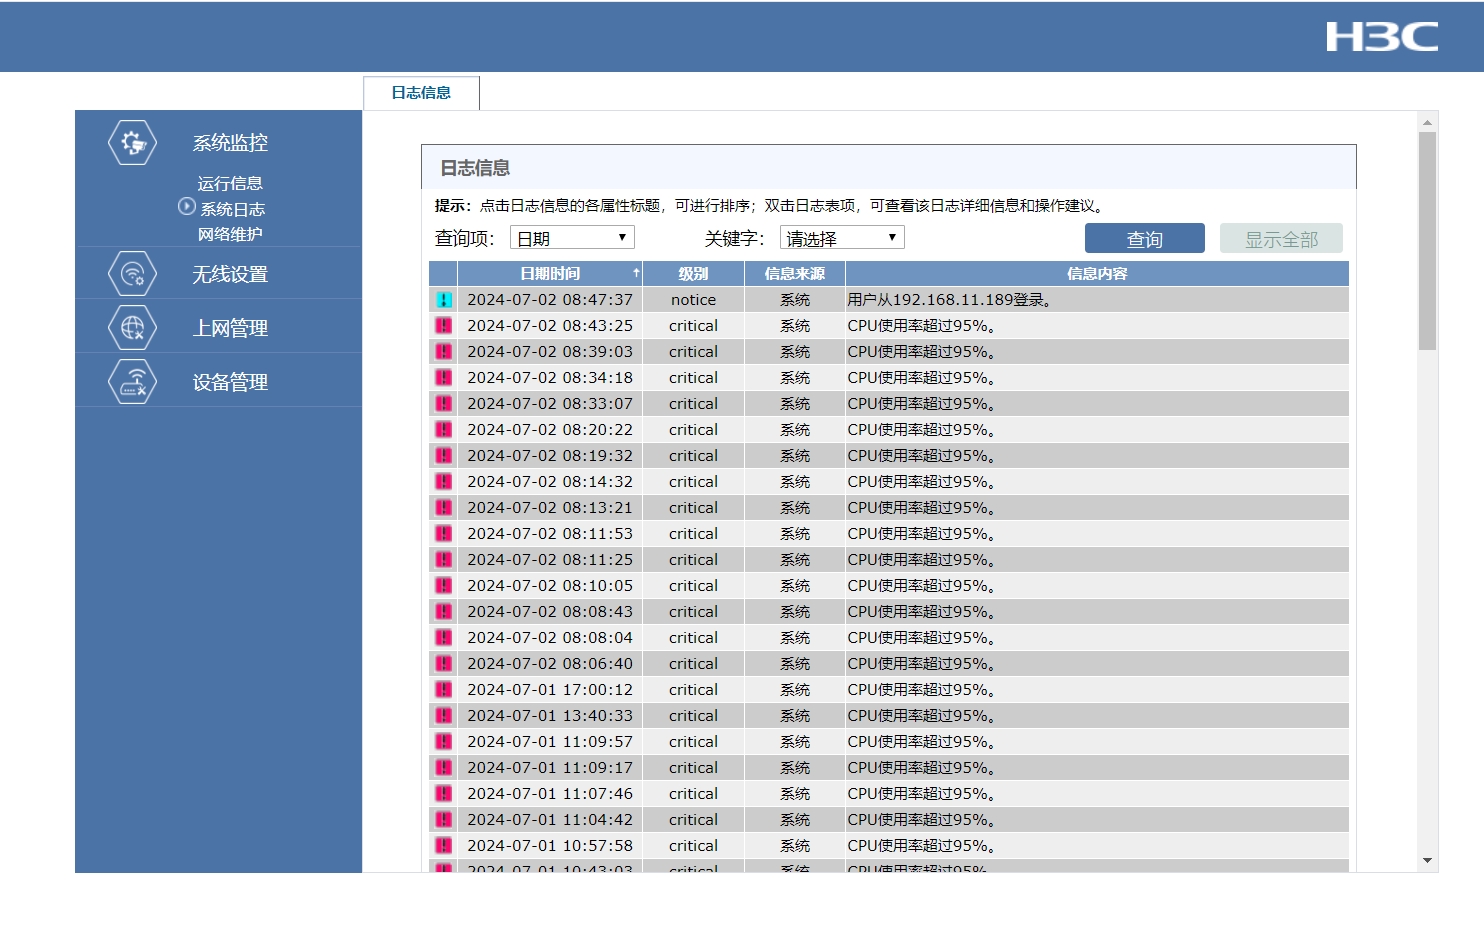Open 运行信息 in the sidebar

tap(230, 184)
